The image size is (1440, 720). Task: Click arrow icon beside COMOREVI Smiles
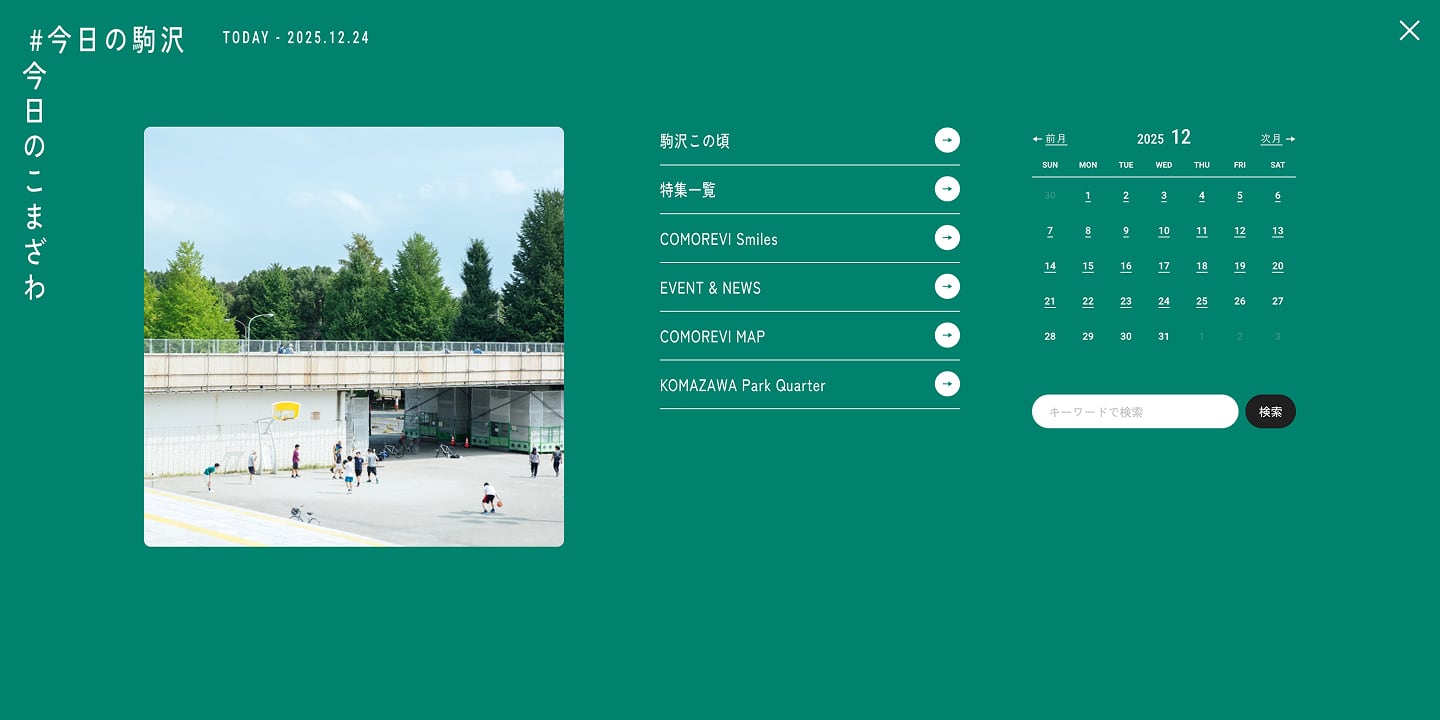[946, 238]
